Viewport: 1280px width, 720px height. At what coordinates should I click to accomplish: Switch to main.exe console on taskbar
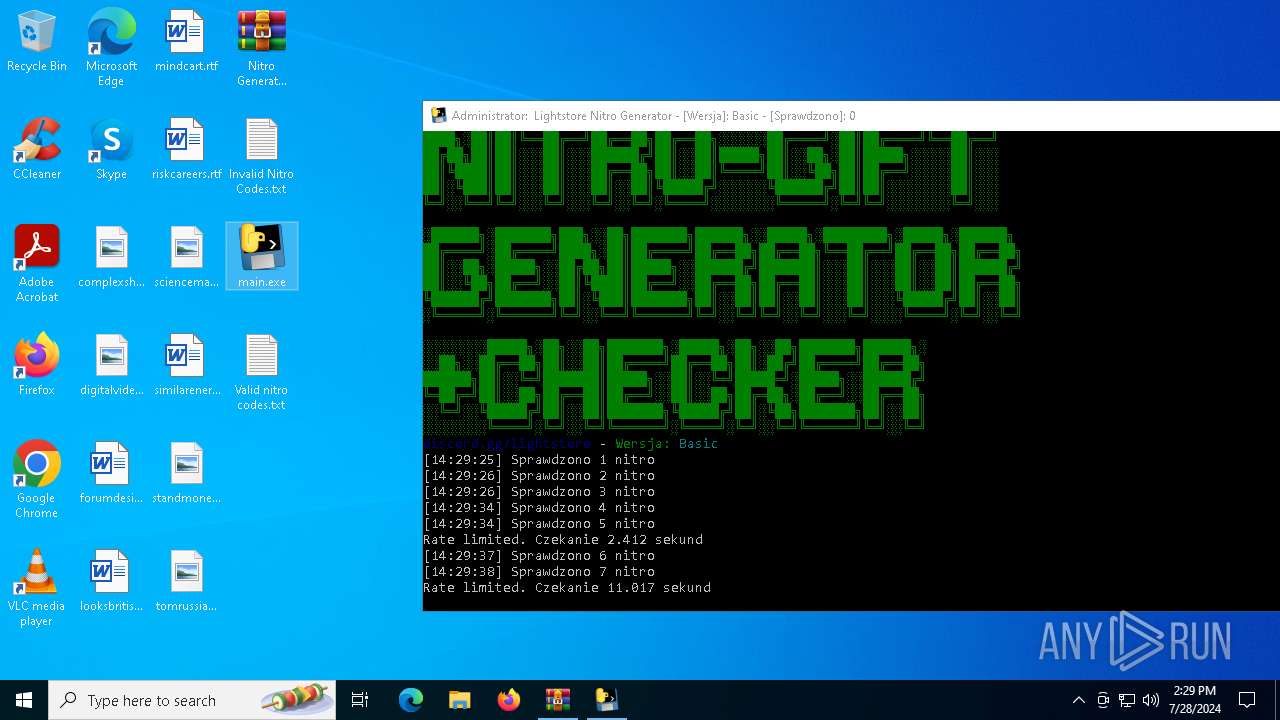coord(606,700)
